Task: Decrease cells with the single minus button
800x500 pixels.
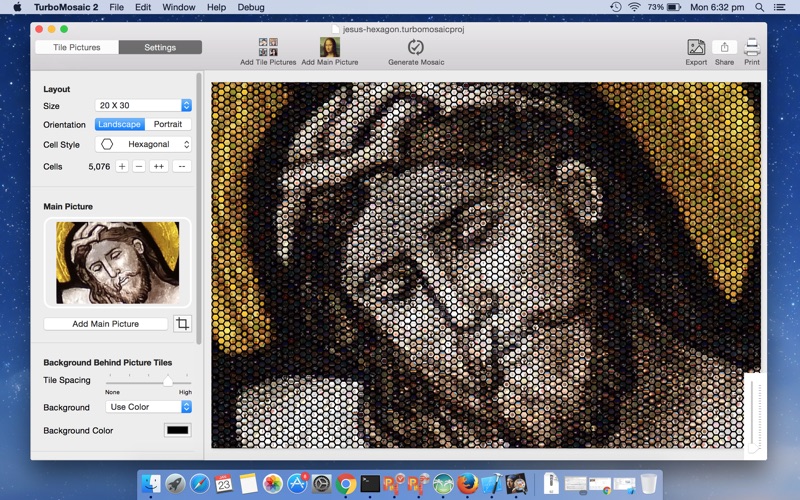Action: (x=139, y=166)
